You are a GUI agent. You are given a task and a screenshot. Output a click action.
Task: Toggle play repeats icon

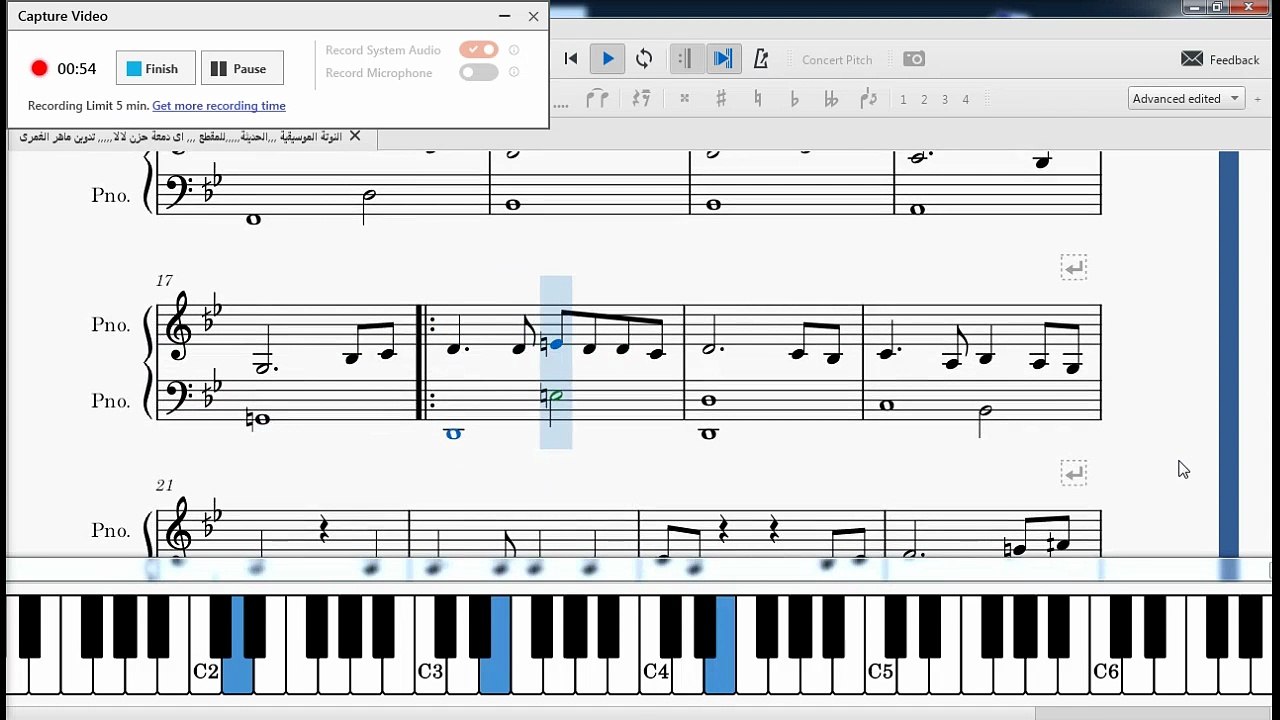(x=685, y=59)
